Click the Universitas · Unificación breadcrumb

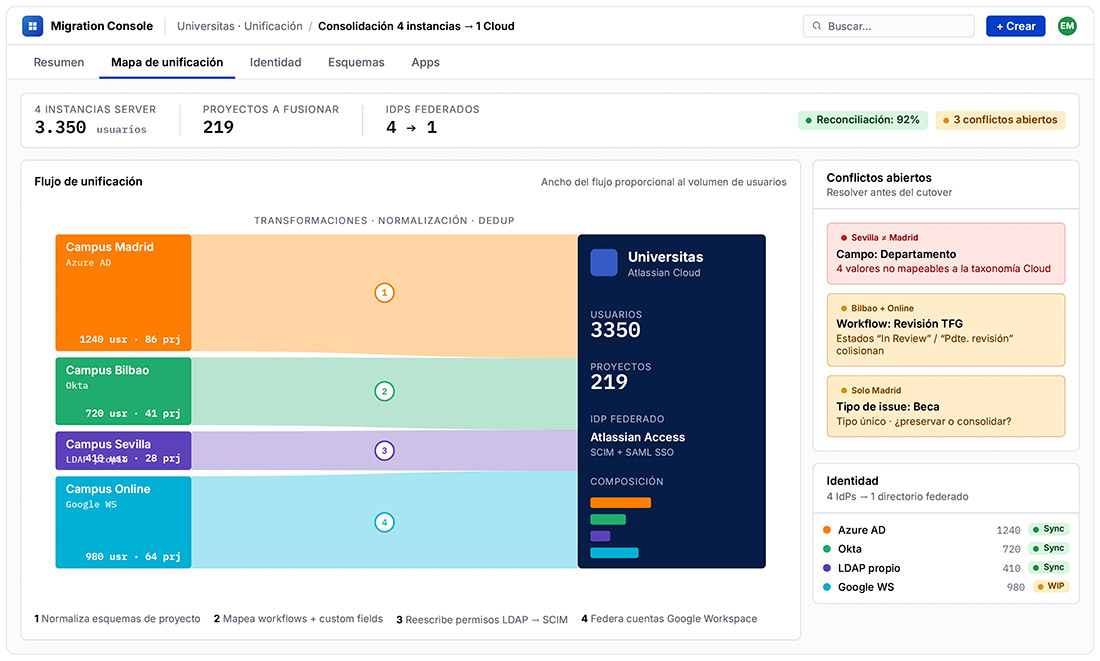pyautogui.click(x=239, y=26)
